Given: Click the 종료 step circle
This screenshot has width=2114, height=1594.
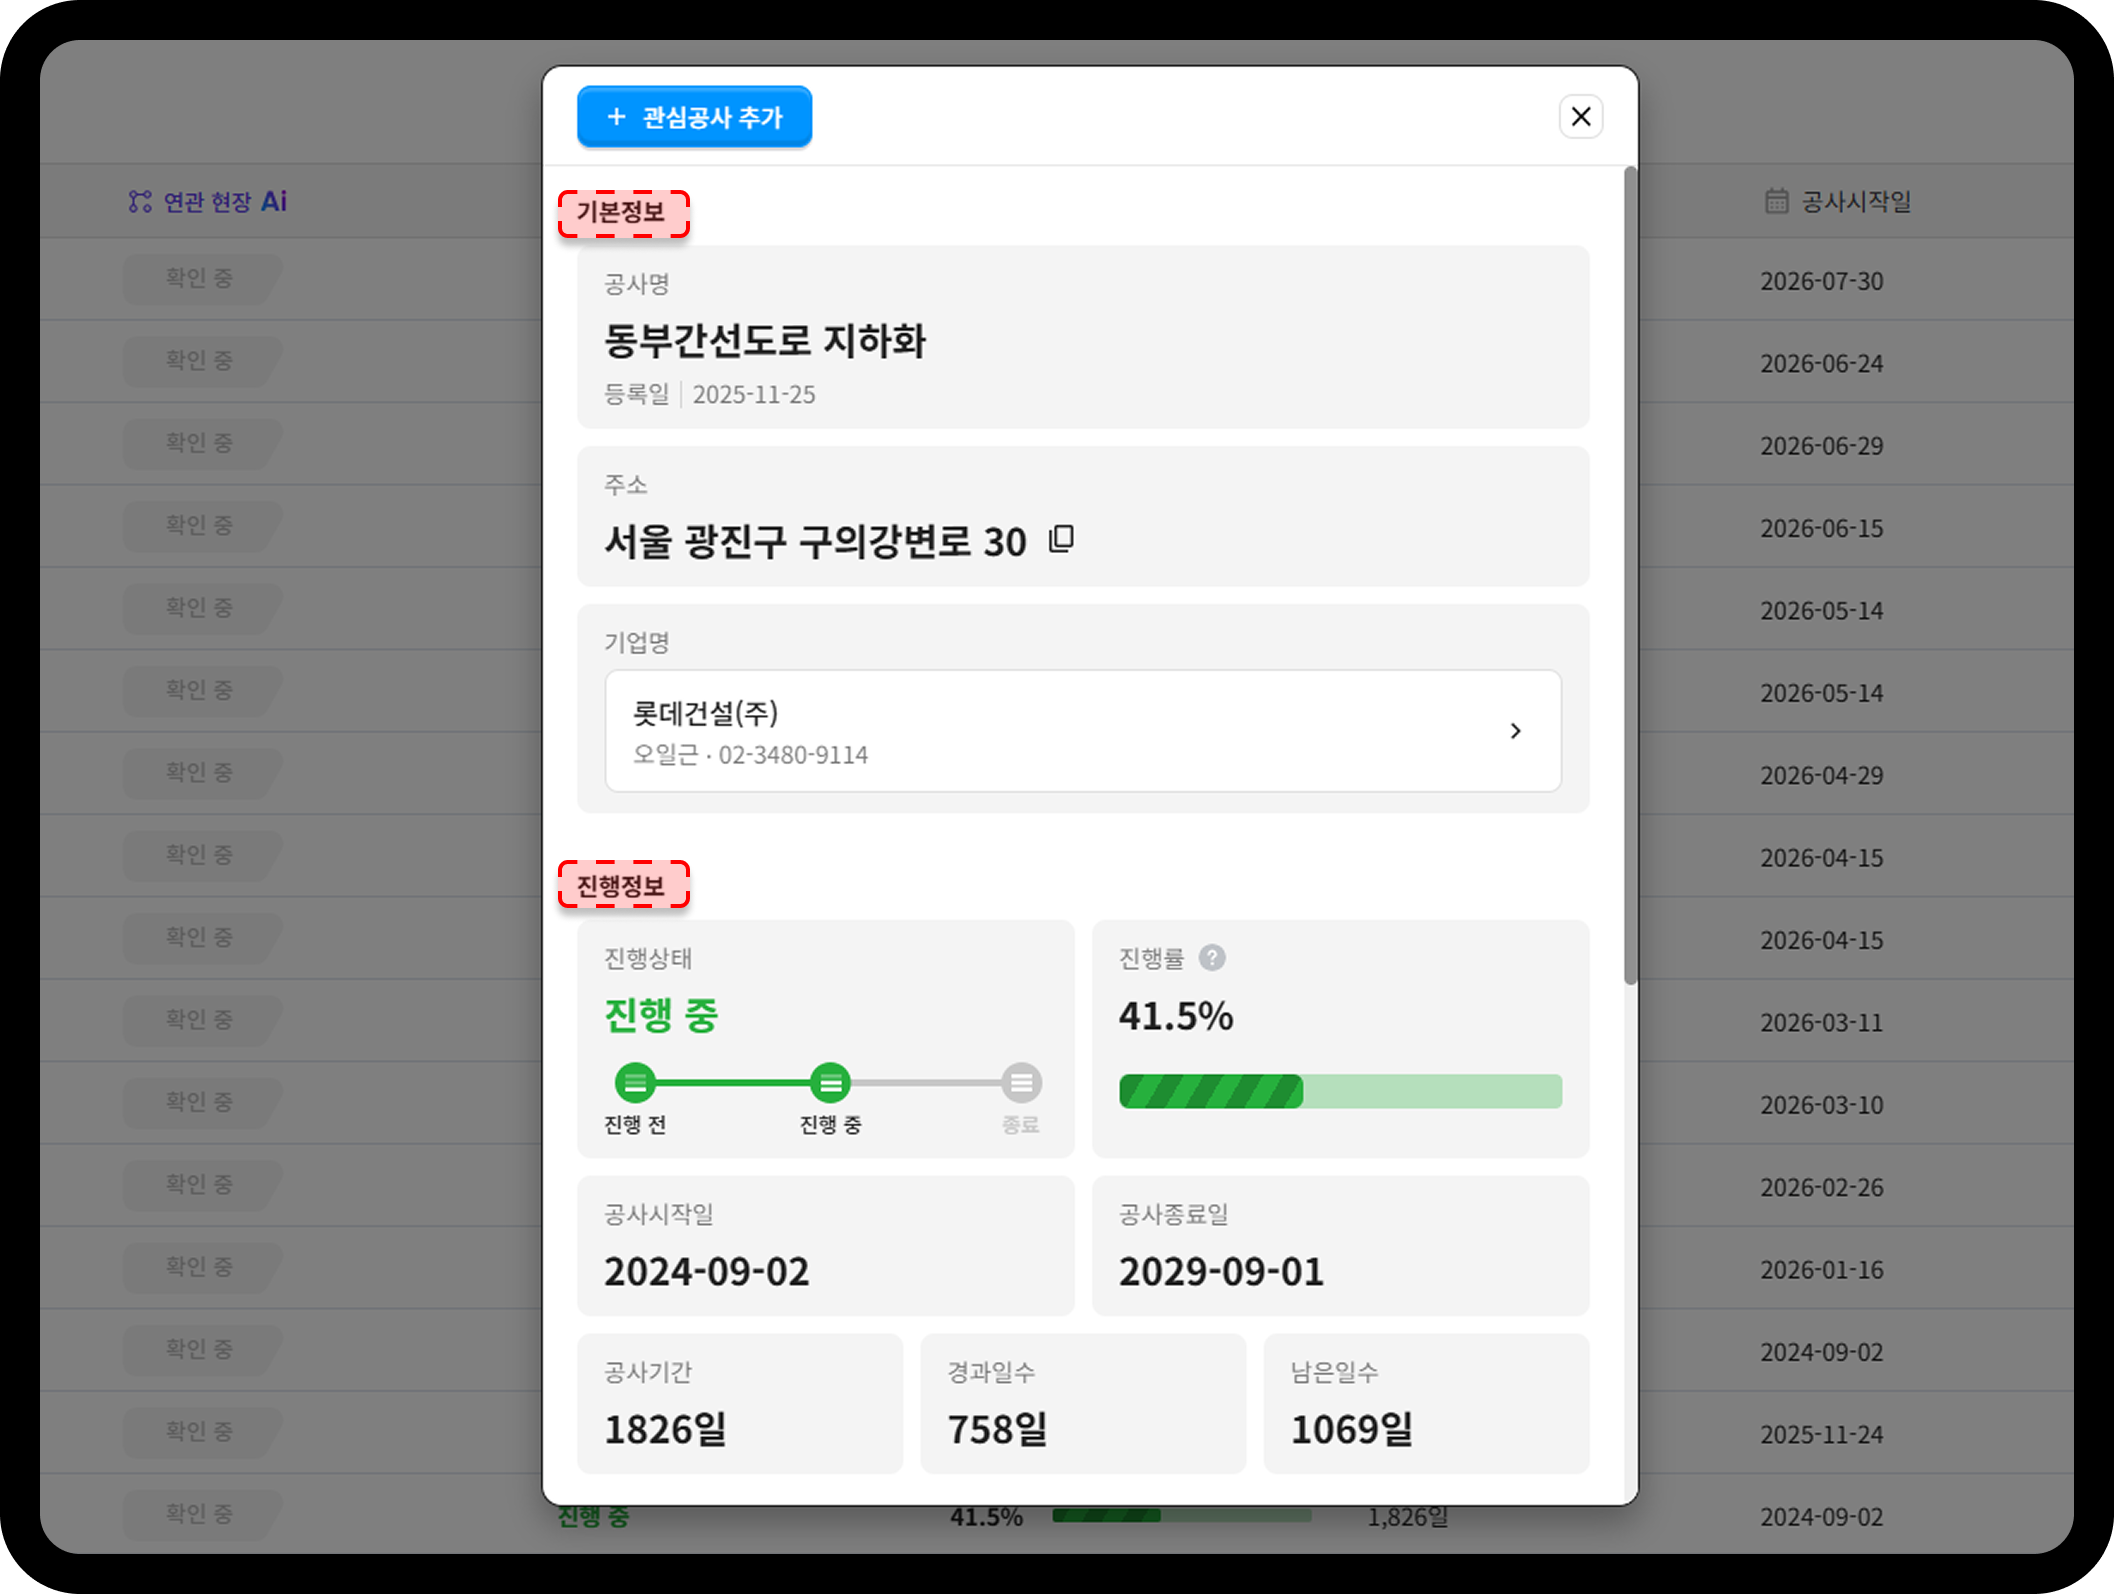Looking at the screenshot, I should (x=1021, y=1083).
